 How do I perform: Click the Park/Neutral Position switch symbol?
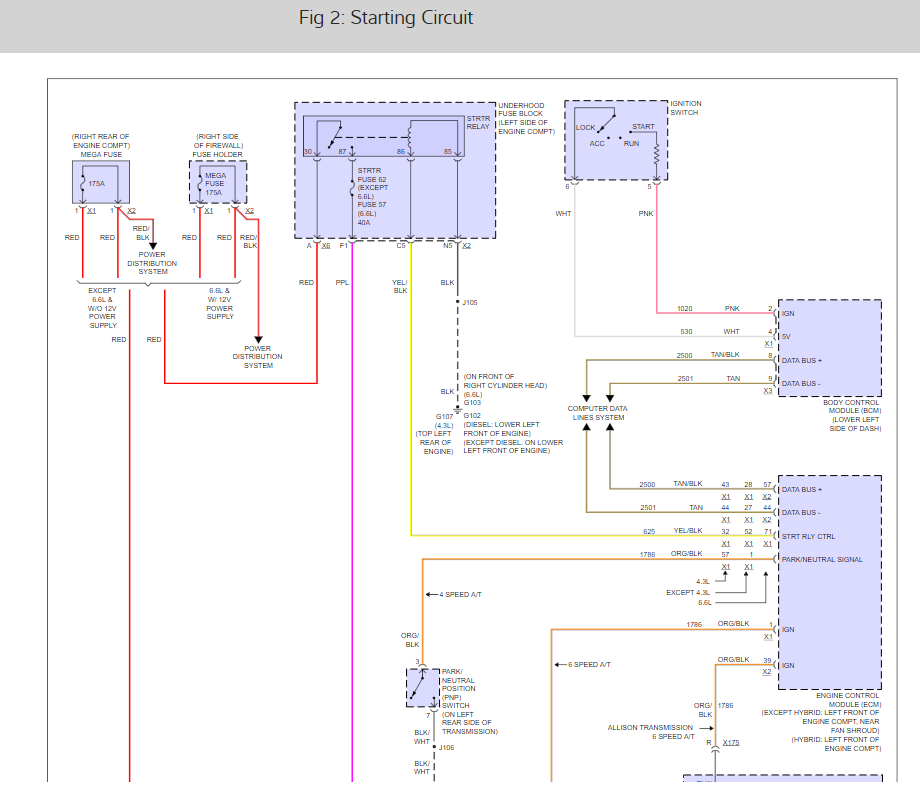click(x=423, y=687)
